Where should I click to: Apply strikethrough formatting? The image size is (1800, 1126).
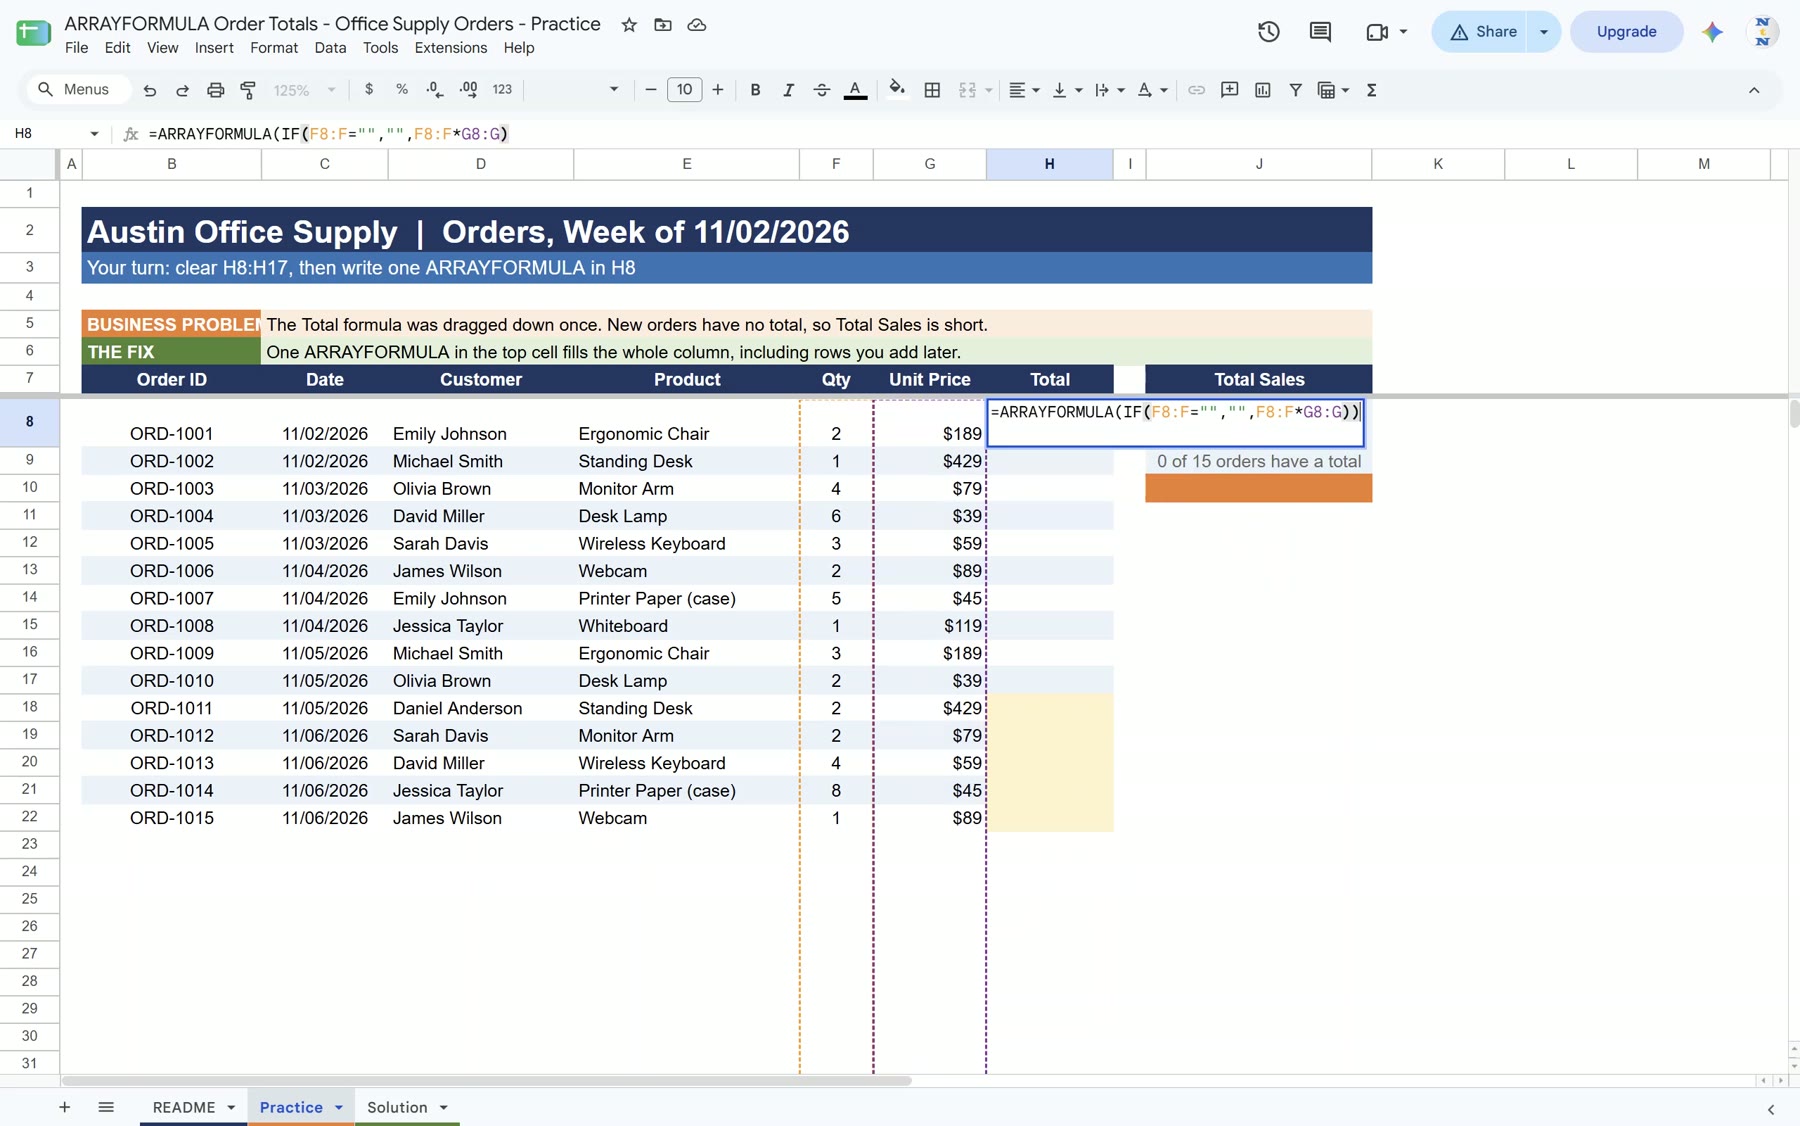821,90
